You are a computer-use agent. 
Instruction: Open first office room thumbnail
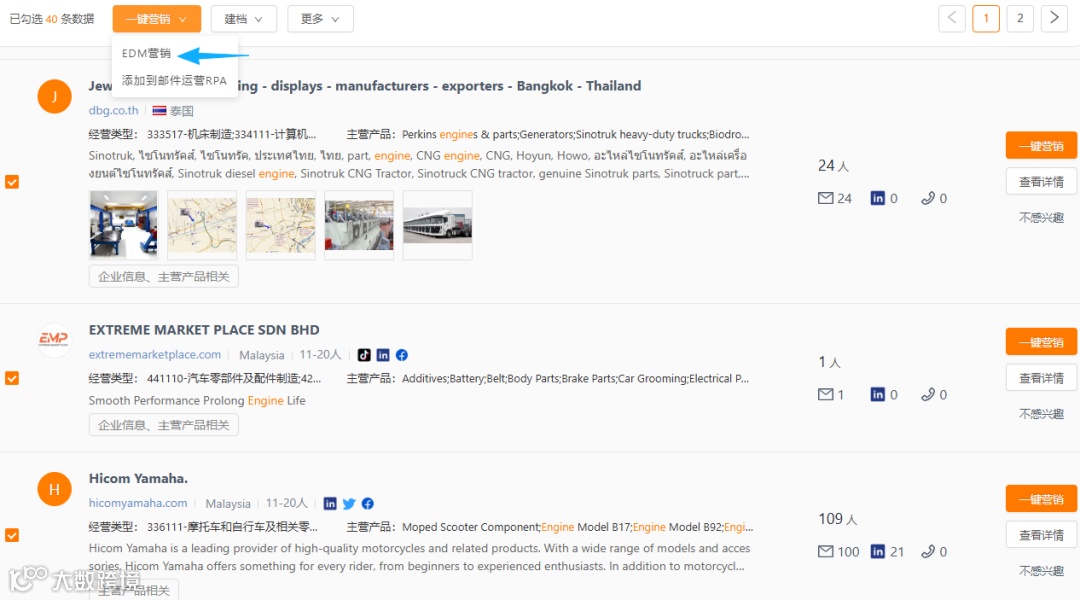point(123,225)
